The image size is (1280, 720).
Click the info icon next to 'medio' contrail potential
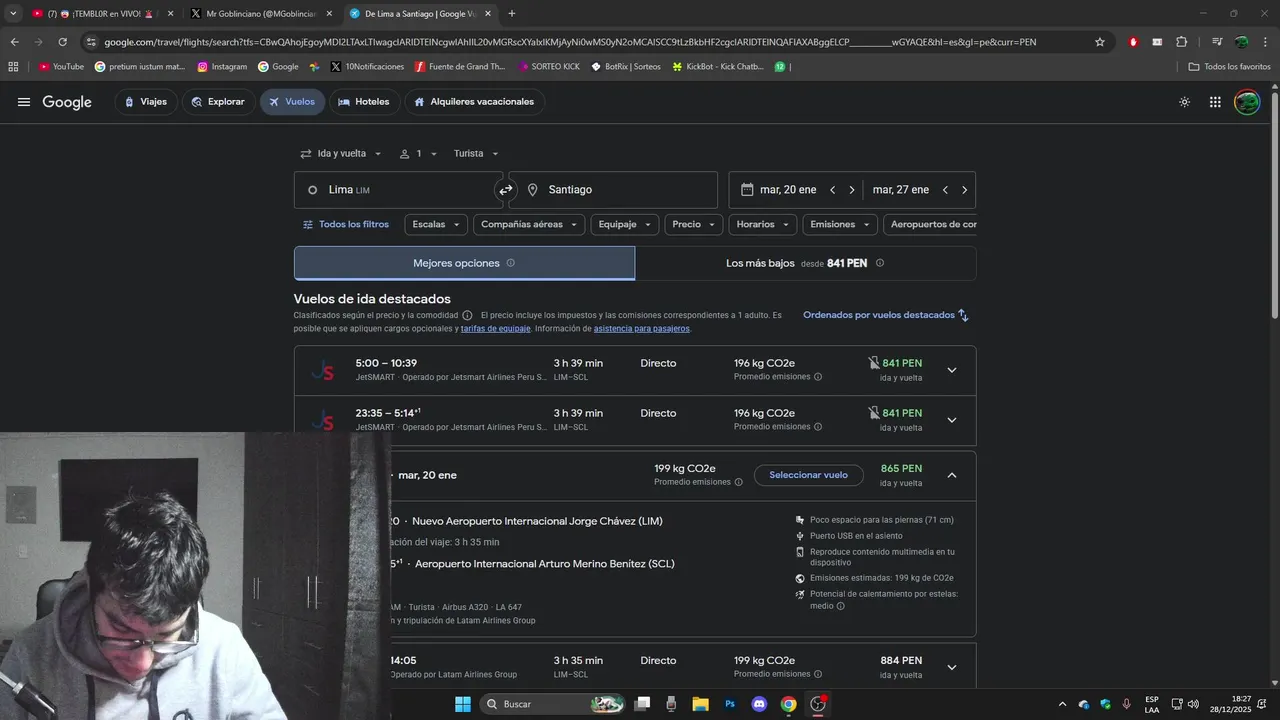pos(840,606)
